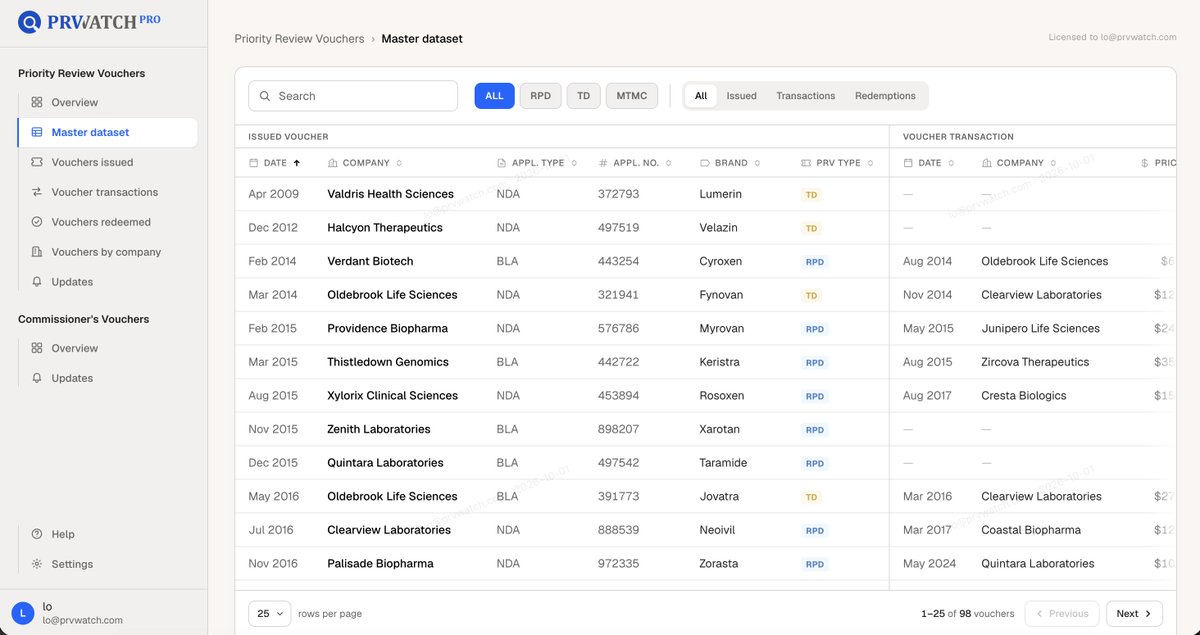Switch to the Transactions view tab

click(x=806, y=96)
